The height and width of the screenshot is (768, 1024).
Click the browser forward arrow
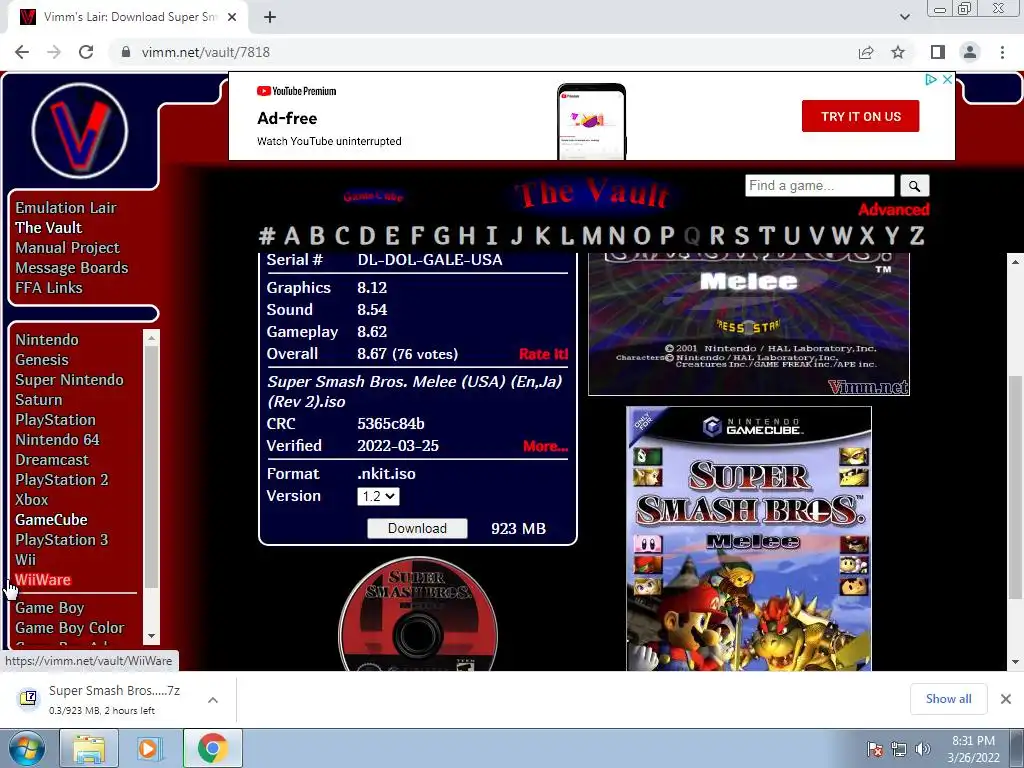pos(54,52)
